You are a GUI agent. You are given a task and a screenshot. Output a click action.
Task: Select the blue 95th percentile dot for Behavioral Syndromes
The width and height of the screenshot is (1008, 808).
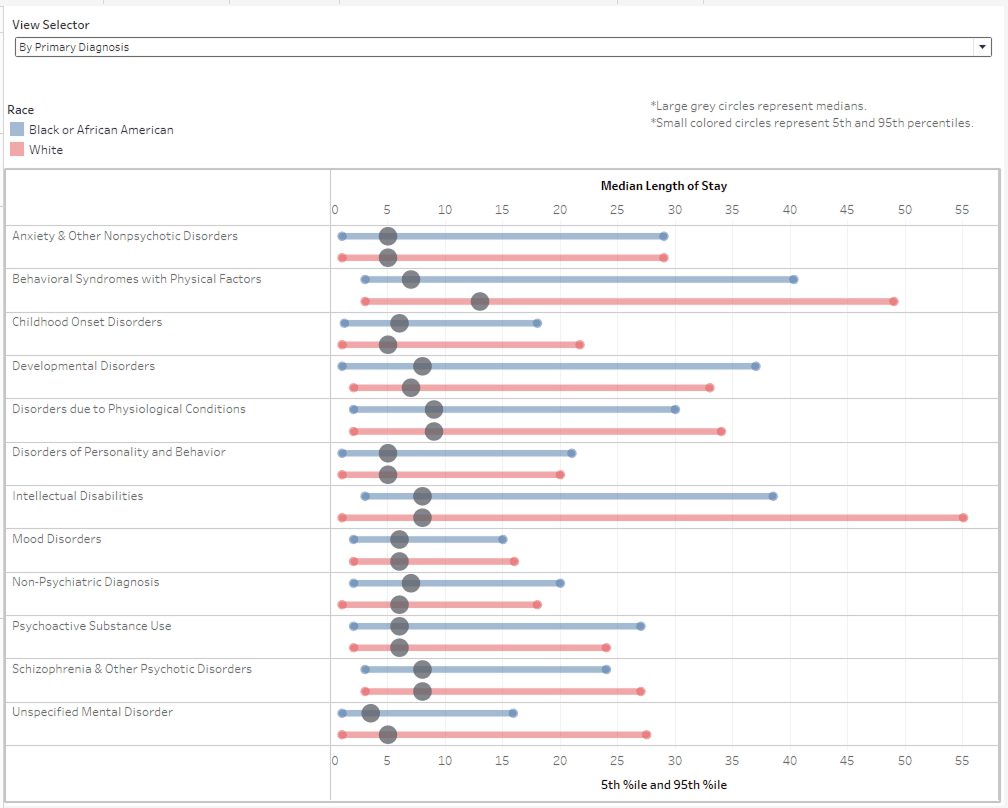click(x=793, y=279)
